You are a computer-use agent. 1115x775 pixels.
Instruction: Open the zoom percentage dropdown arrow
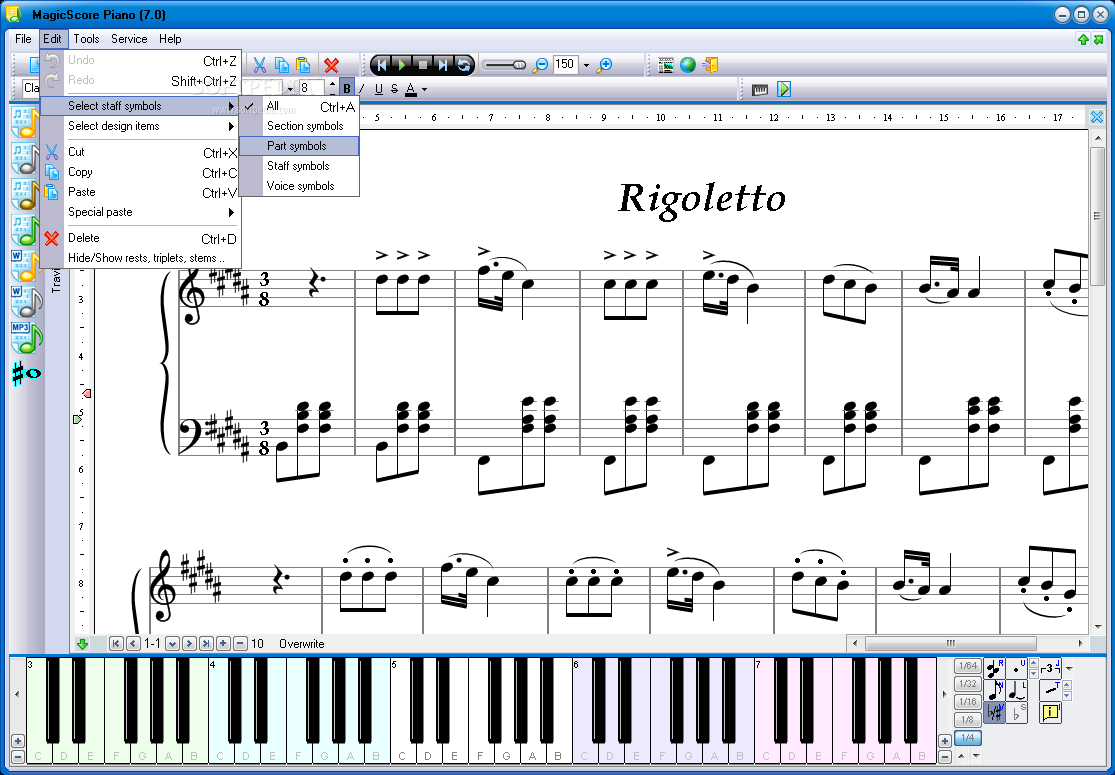pos(587,65)
